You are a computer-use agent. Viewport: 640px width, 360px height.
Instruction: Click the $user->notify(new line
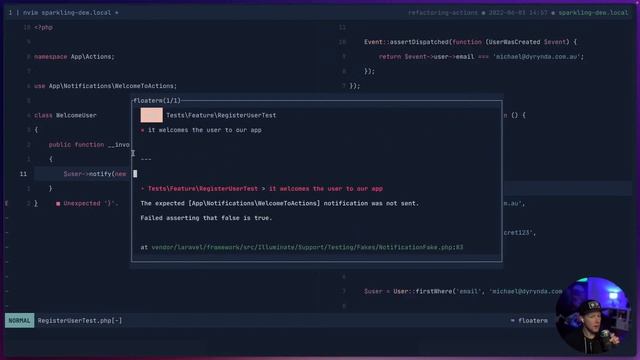[x=95, y=174]
